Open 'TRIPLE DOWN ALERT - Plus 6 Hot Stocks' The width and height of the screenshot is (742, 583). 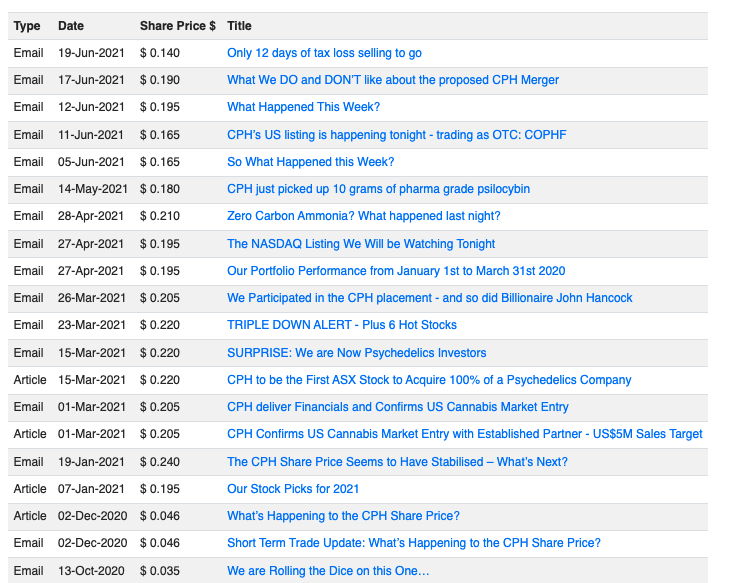pyautogui.click(x=342, y=325)
